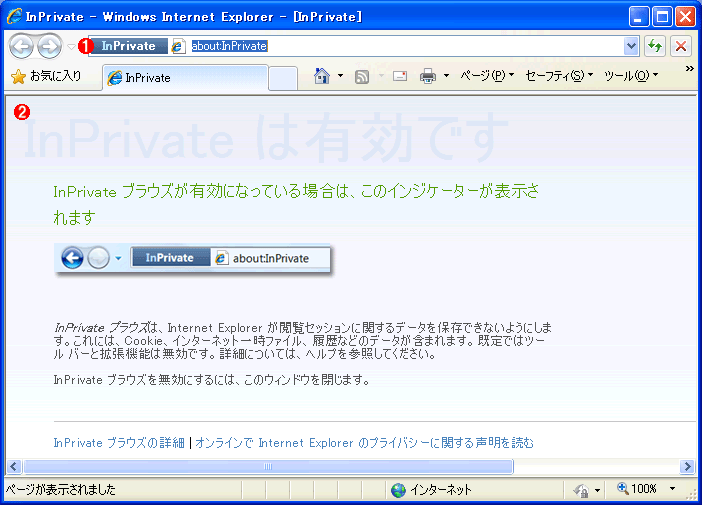This screenshot has width=702, height=505.
Task: Open the InPrivate ブラウズの詳細 link
Action: tap(119, 443)
